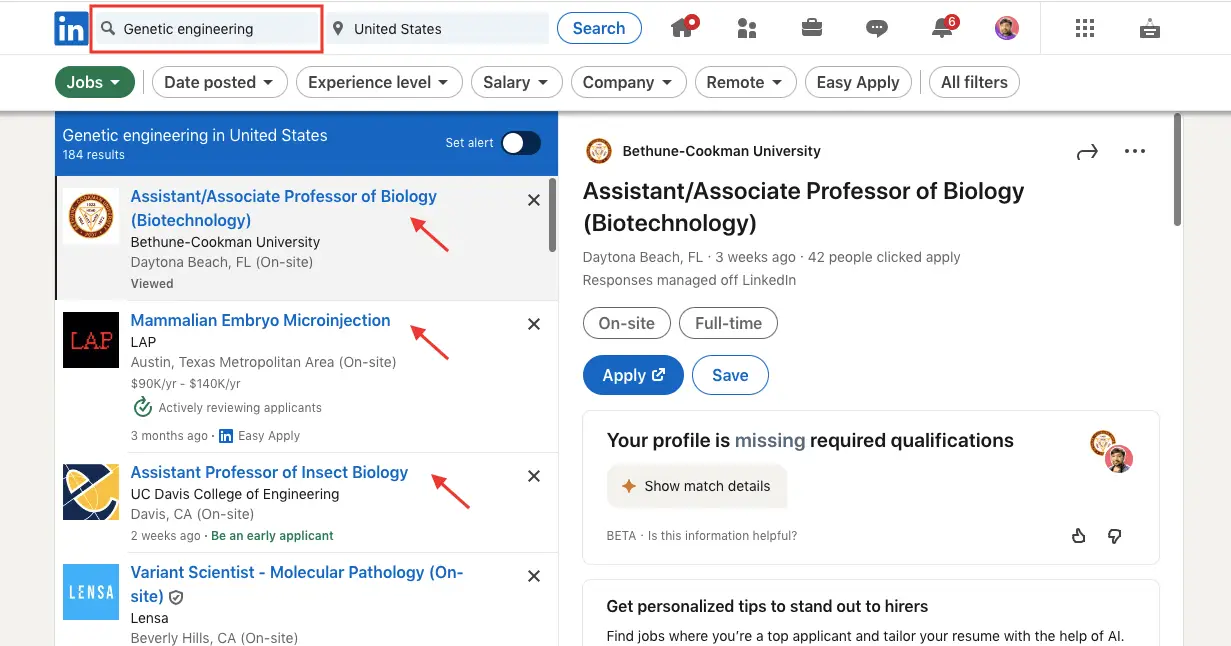Screen dimensions: 1231x646
Task: Dismiss the Variant Scientist listing
Action: 534,576
